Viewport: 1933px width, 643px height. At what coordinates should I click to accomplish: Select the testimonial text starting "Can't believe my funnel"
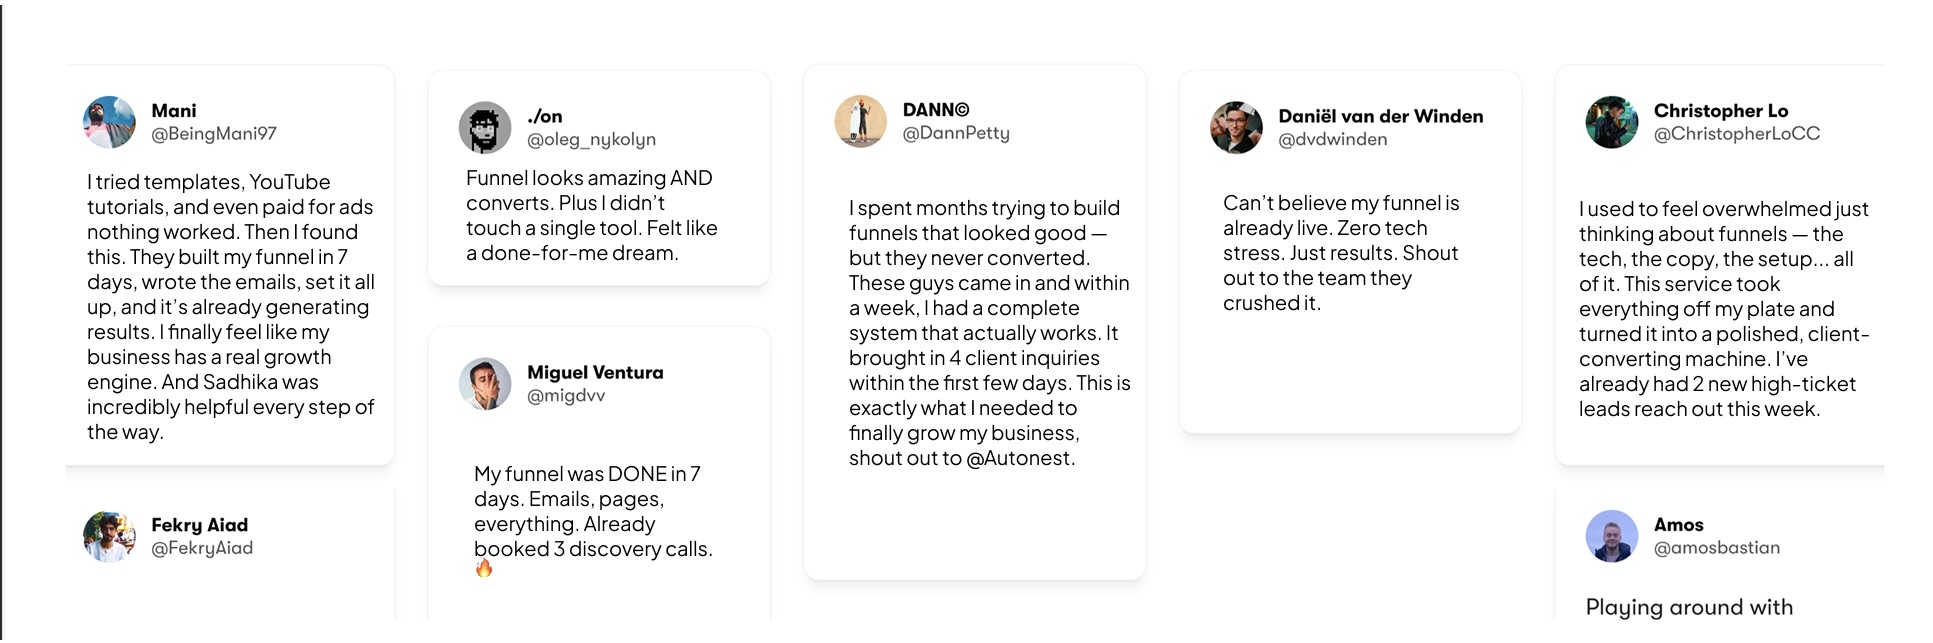tap(1340, 253)
